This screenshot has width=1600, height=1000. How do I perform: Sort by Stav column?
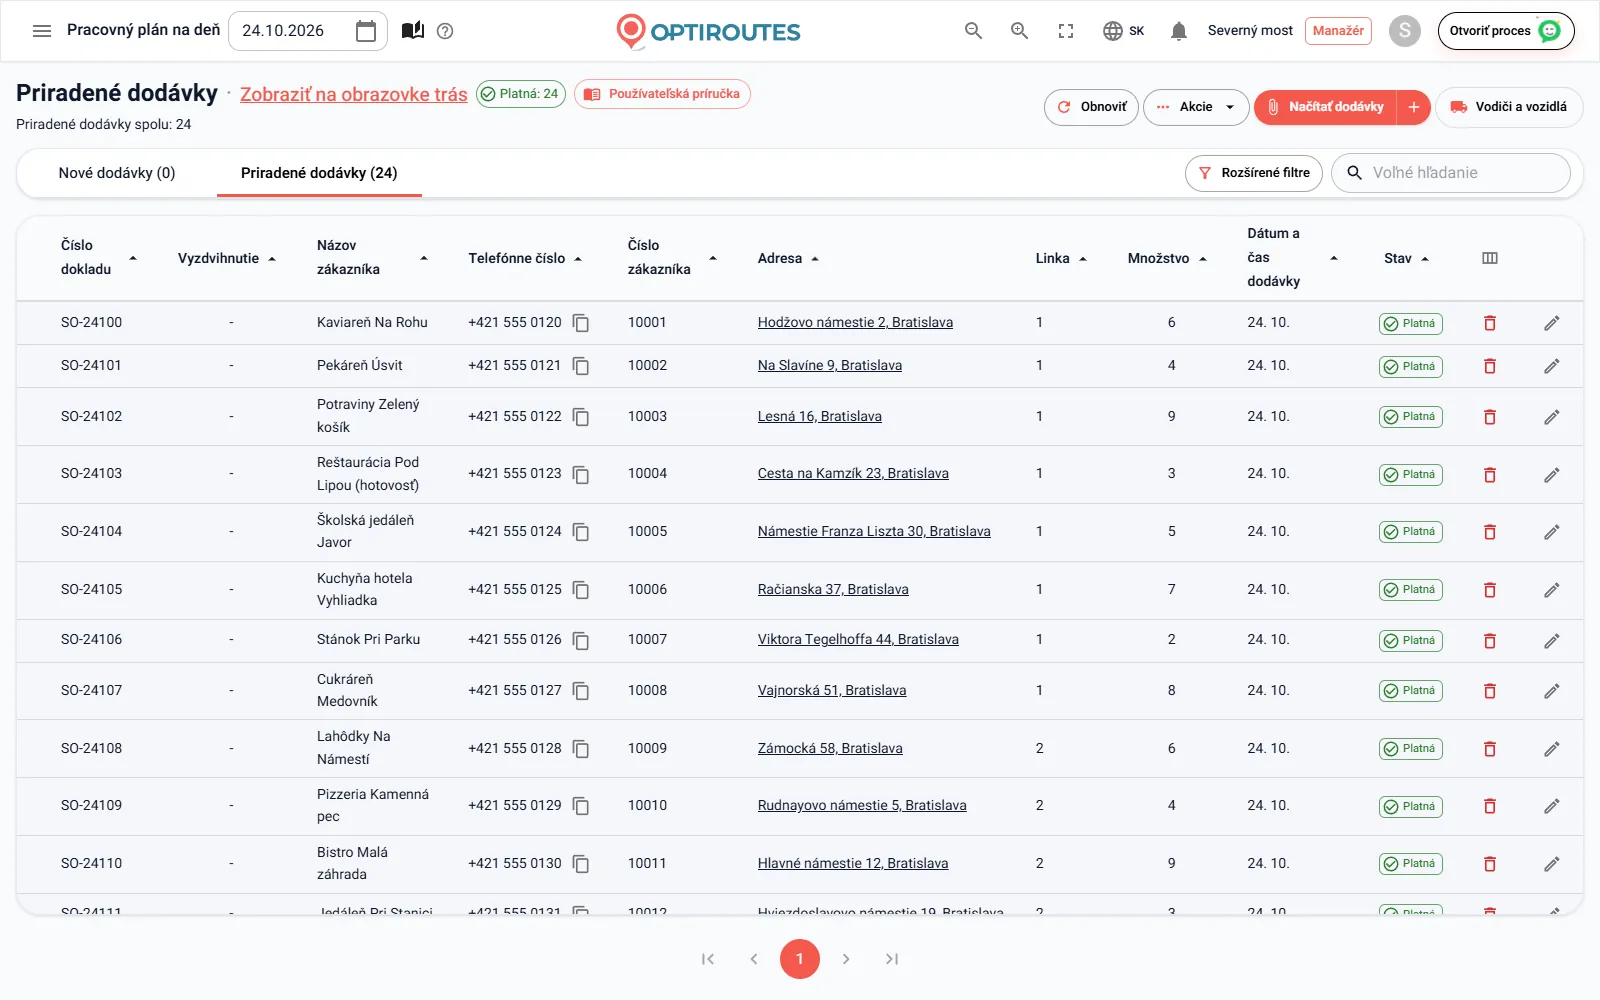pos(1406,258)
